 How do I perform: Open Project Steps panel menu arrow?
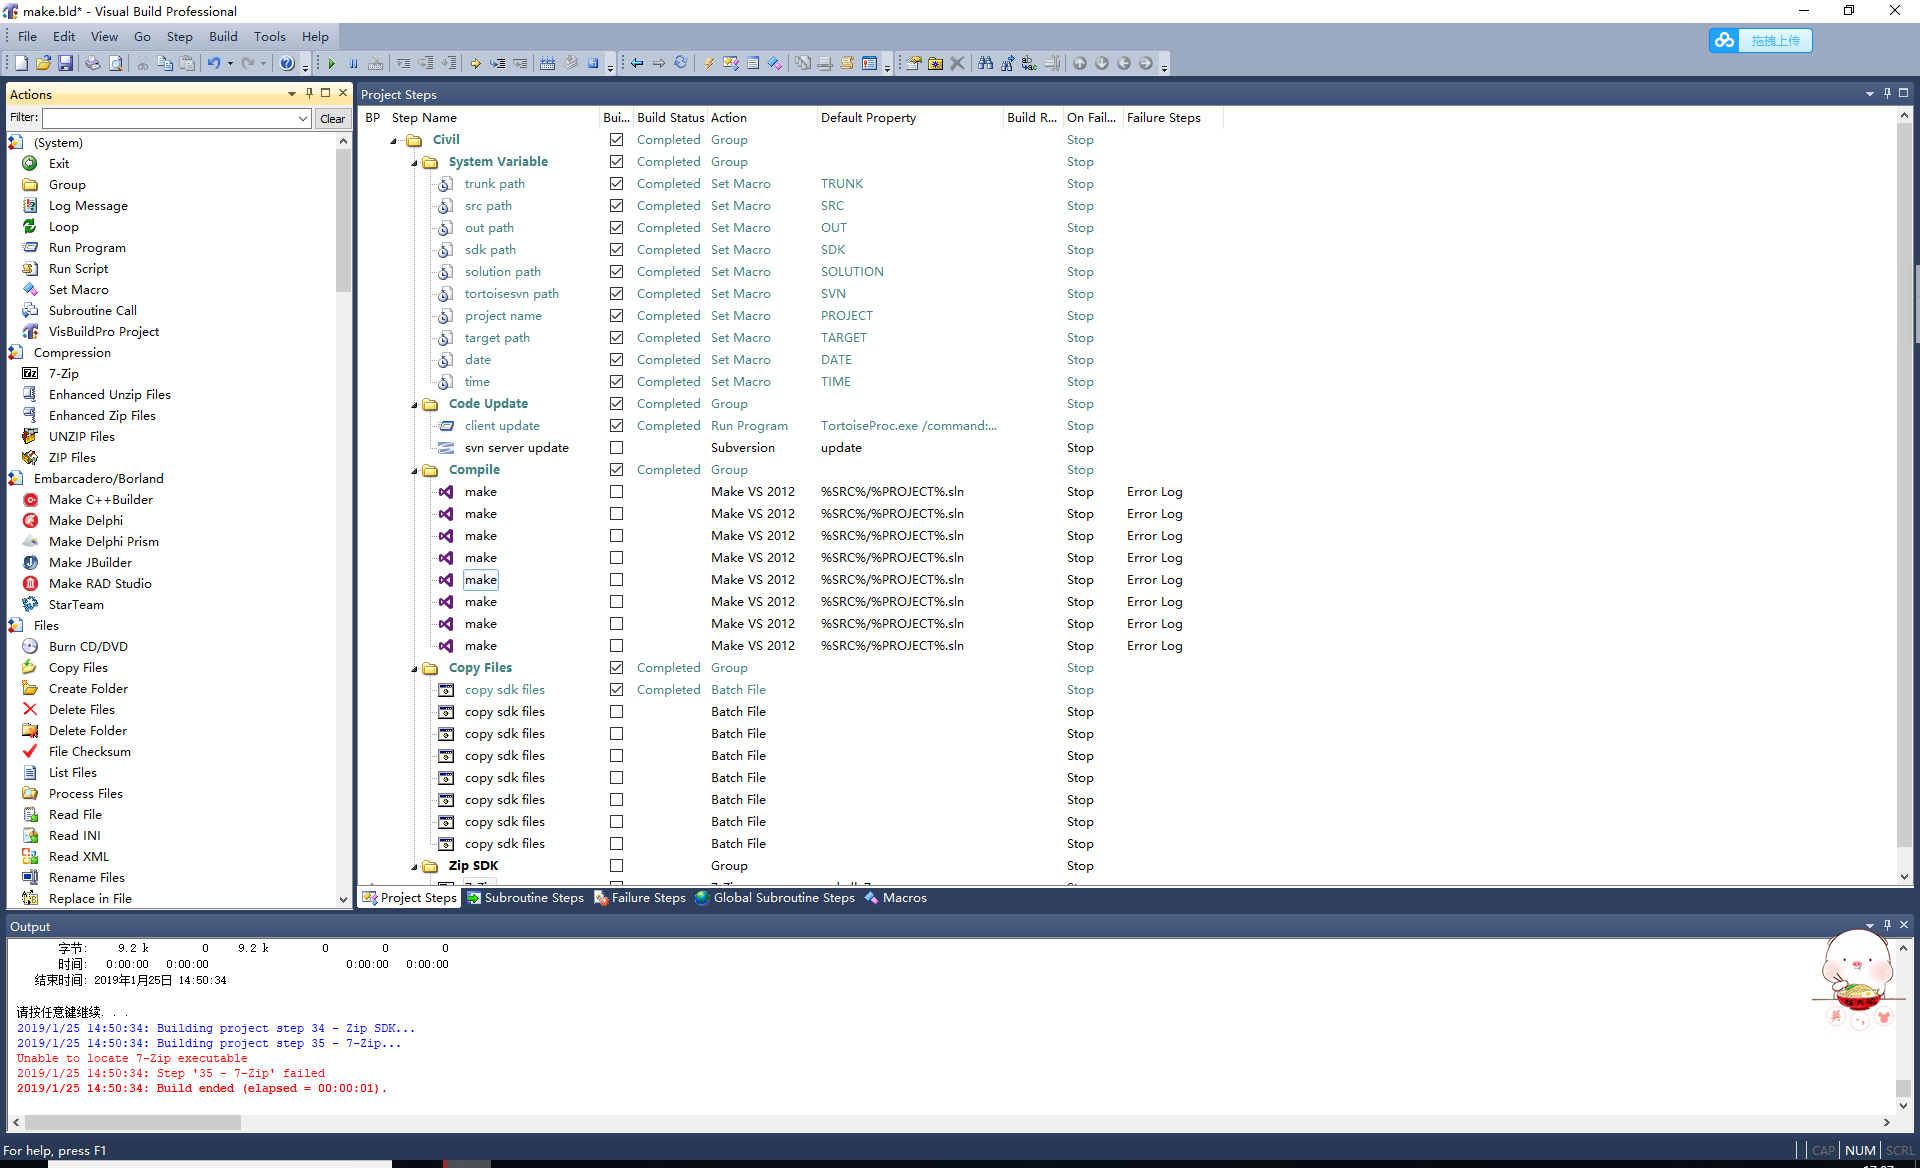point(1869,94)
